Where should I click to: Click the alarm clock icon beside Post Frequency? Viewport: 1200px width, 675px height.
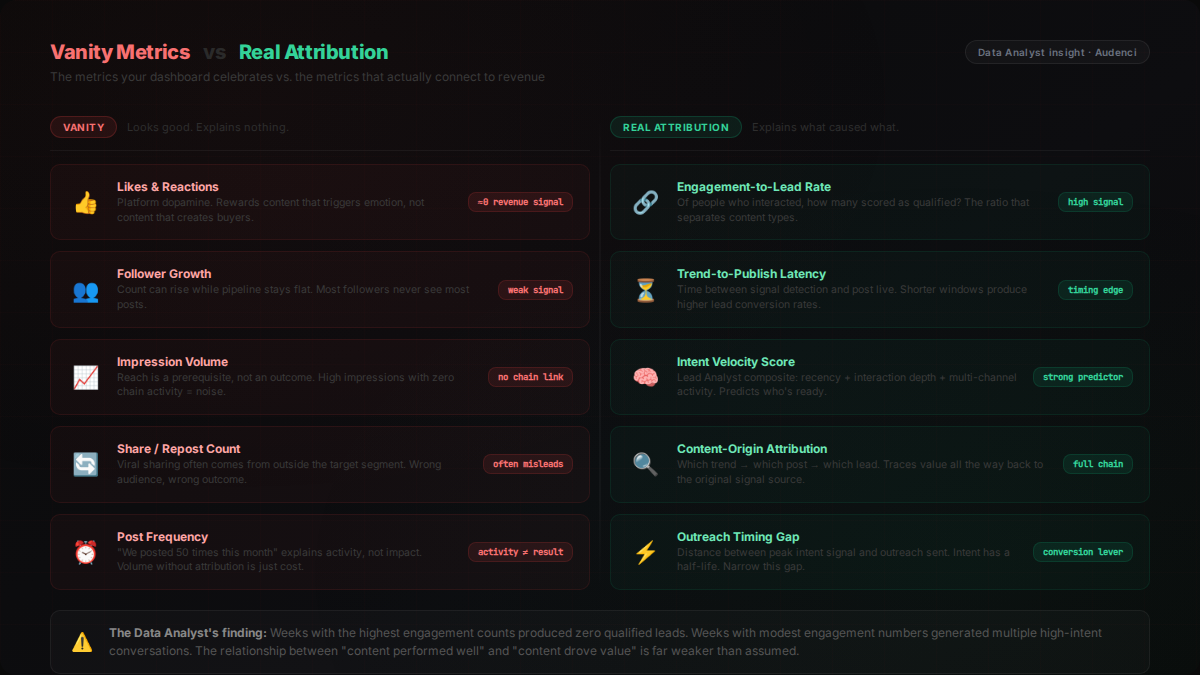85,553
